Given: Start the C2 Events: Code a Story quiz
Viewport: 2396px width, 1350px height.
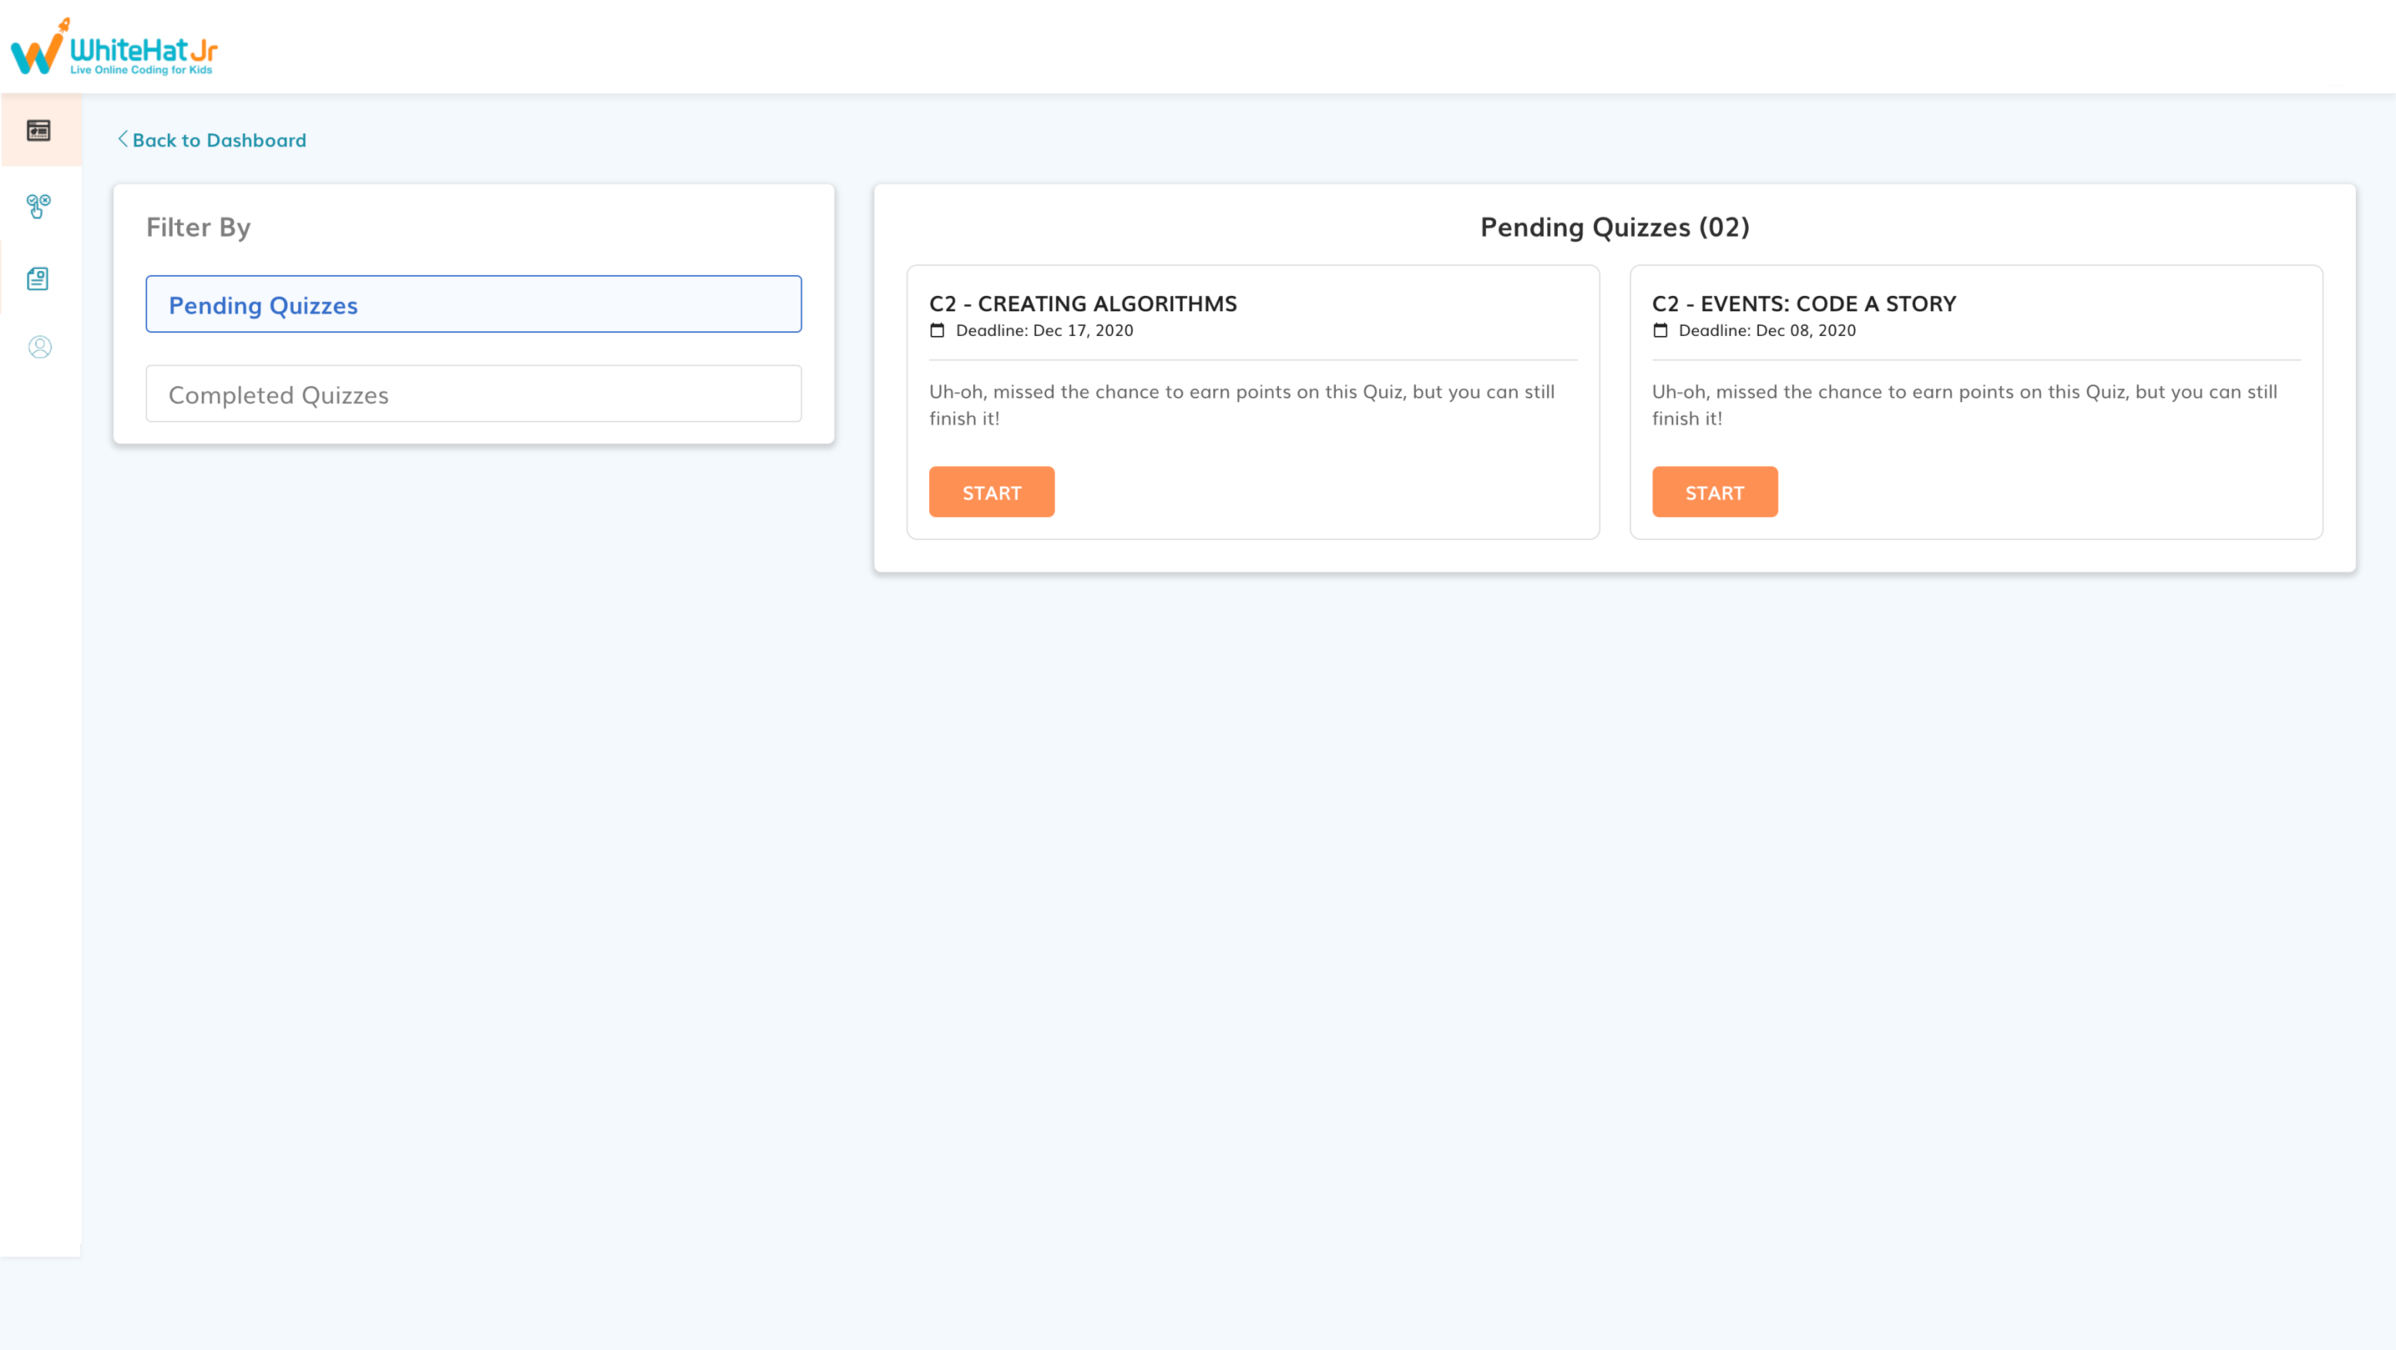Looking at the screenshot, I should (1714, 492).
